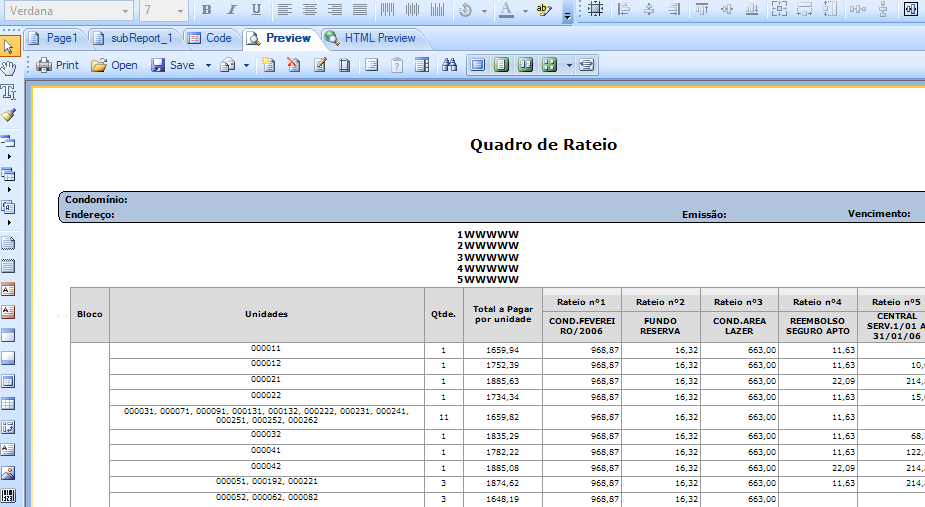
Task: Click the Print button
Action: pyautogui.click(x=57, y=65)
